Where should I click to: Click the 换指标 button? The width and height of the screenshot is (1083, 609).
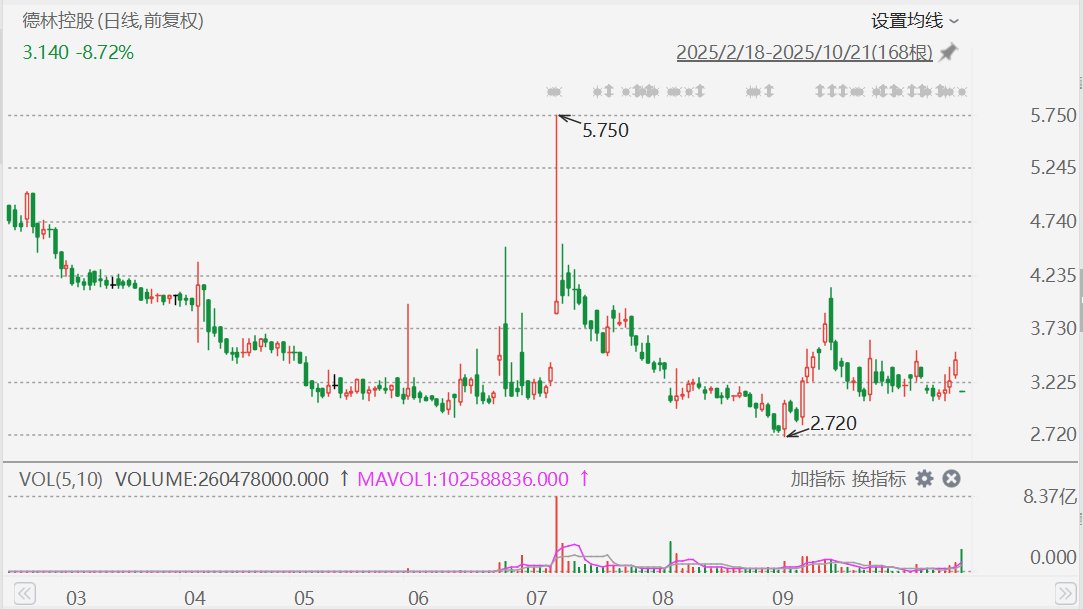pos(879,478)
